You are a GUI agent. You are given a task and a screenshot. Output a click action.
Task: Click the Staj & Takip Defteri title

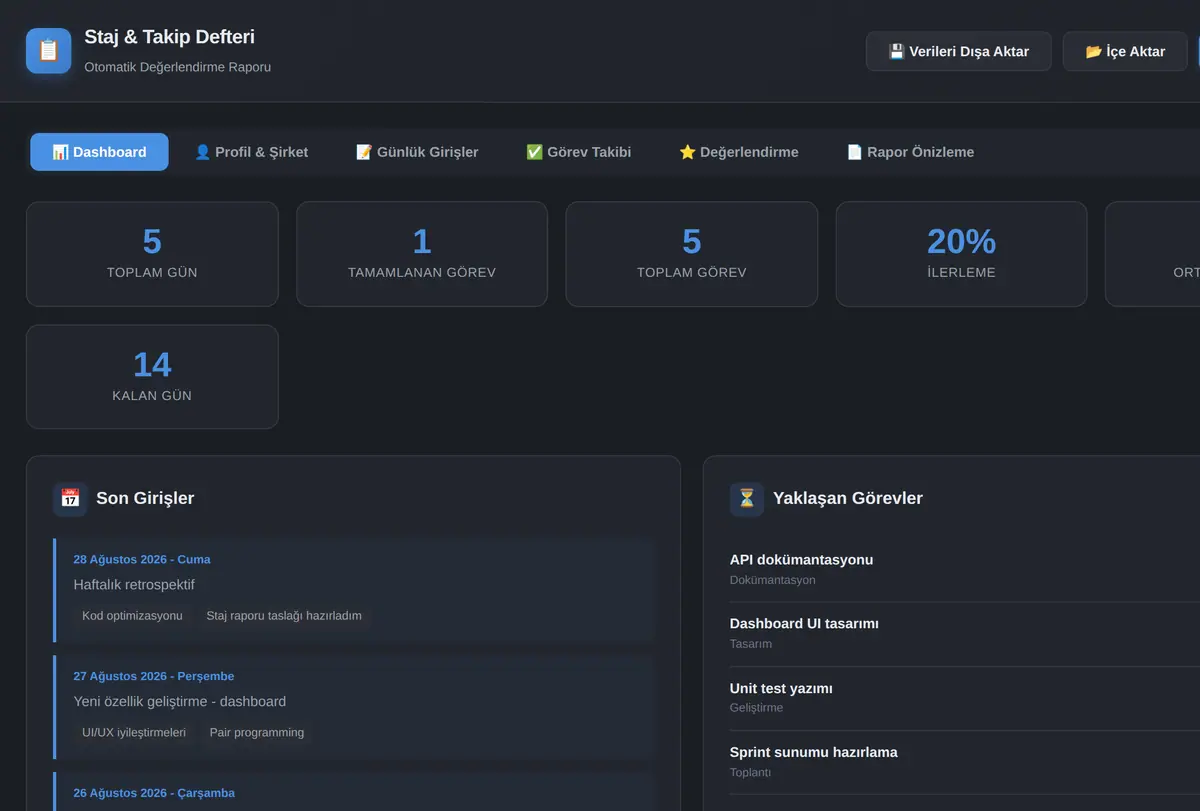(x=170, y=37)
